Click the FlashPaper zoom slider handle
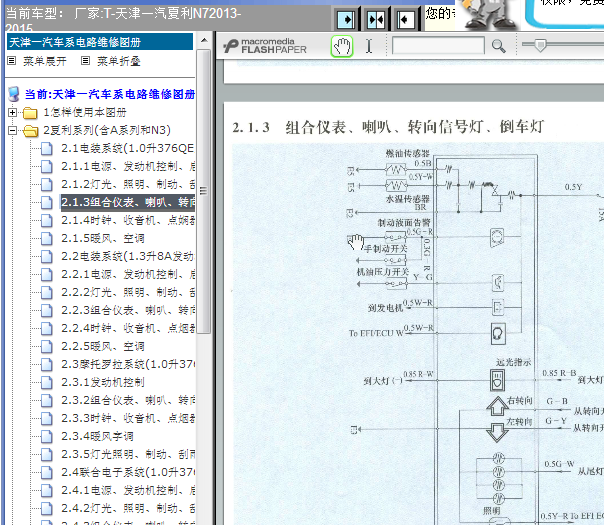604x525 pixels. pyautogui.click(x=540, y=45)
